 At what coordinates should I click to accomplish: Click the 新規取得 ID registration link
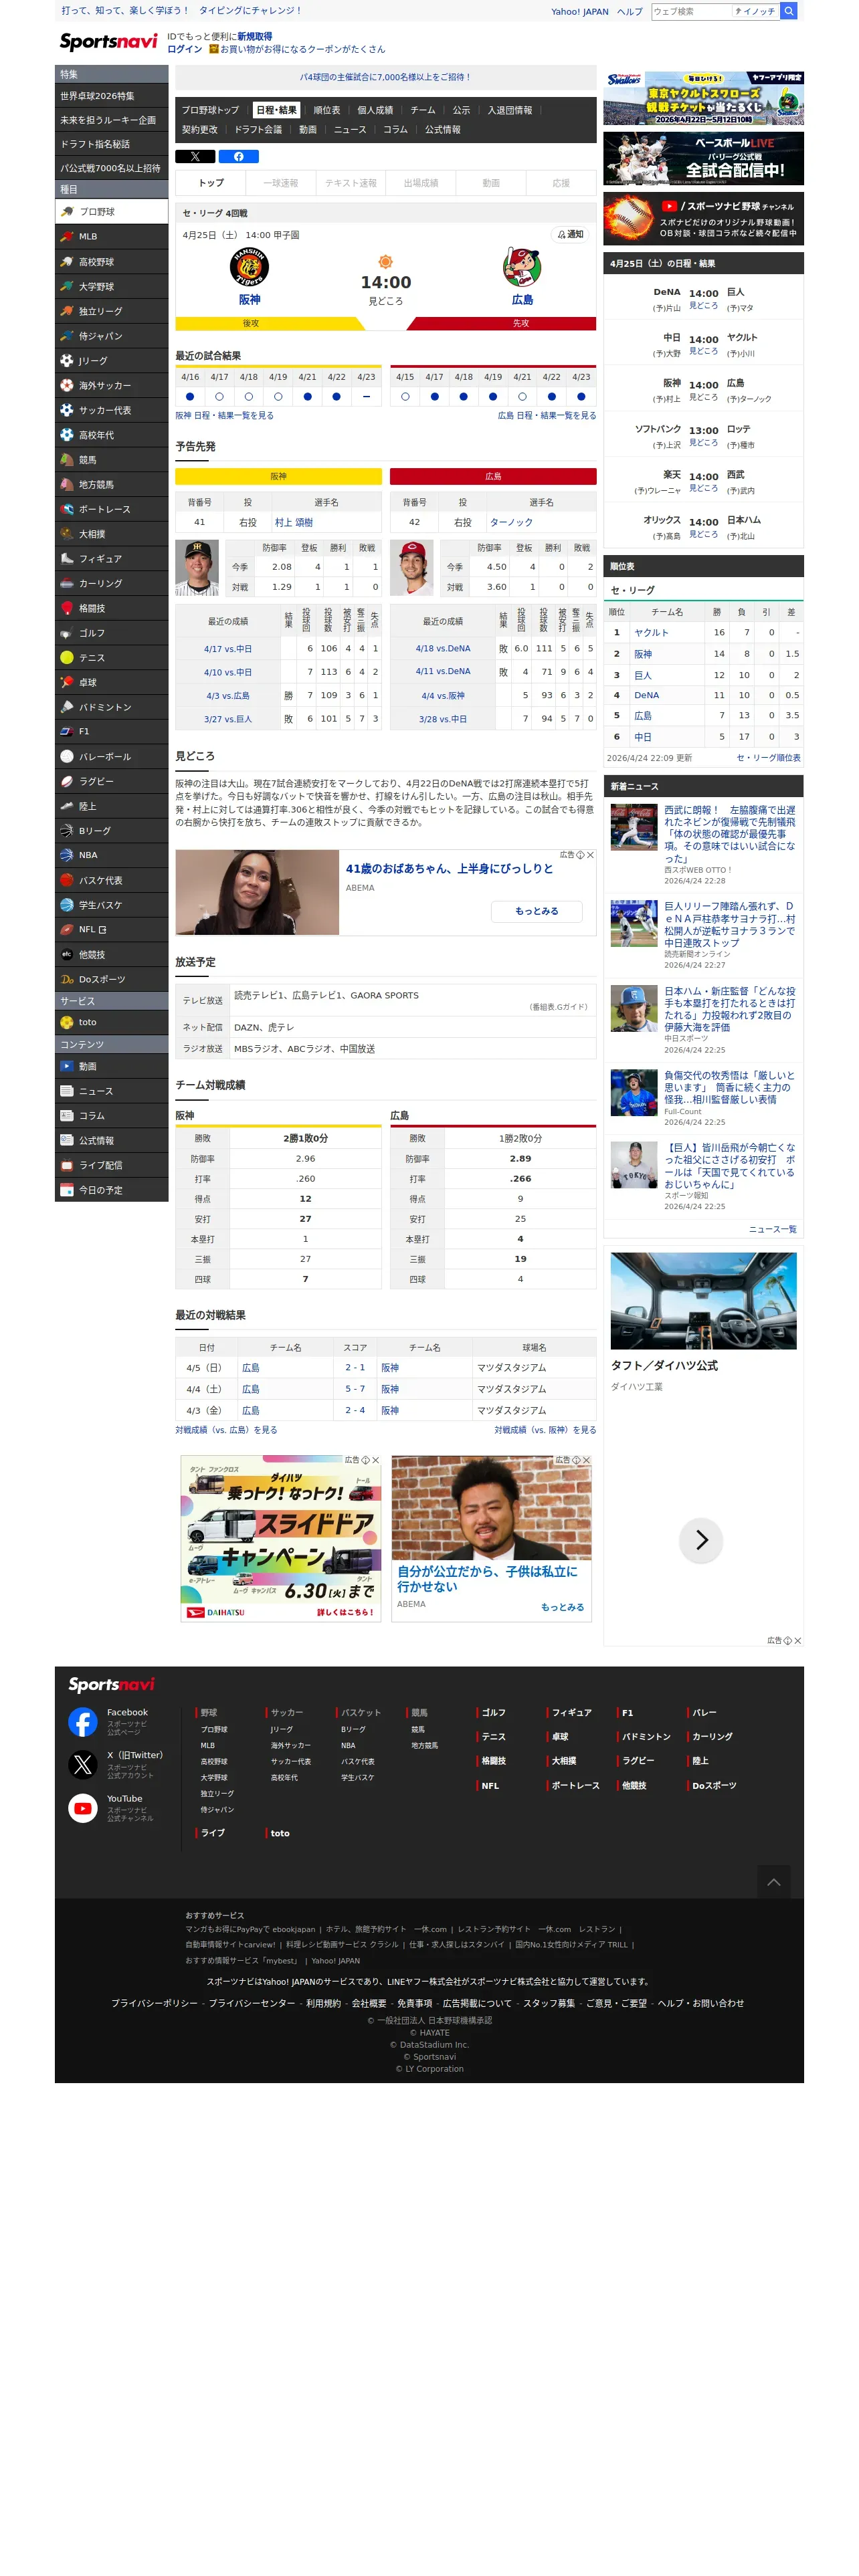[254, 36]
